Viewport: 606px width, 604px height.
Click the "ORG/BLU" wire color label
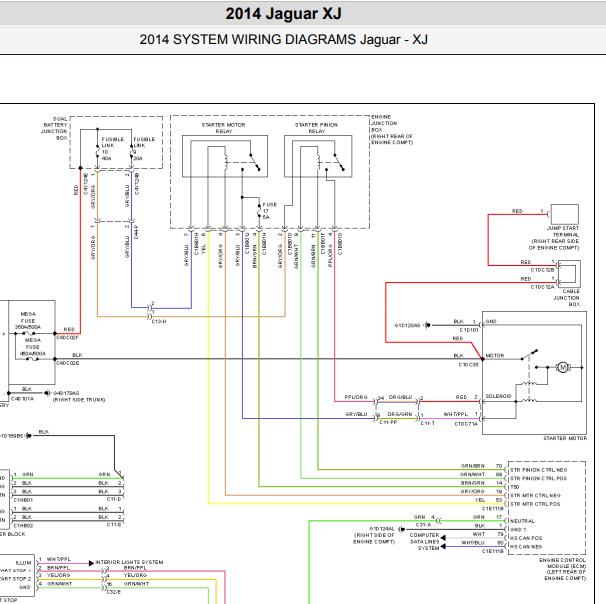[x=400, y=397]
